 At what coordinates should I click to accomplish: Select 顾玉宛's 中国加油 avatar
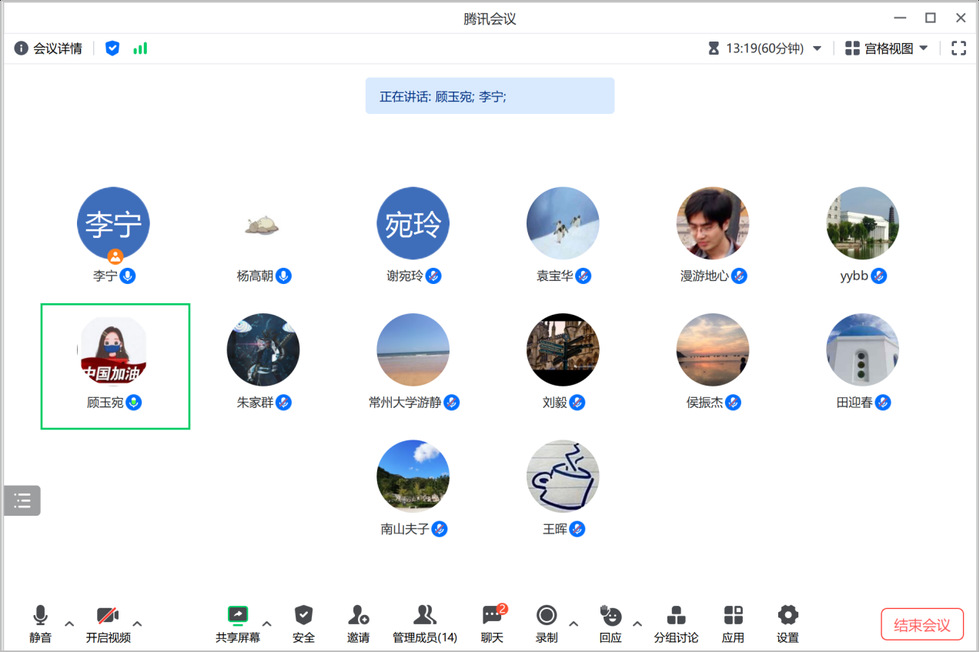113,350
